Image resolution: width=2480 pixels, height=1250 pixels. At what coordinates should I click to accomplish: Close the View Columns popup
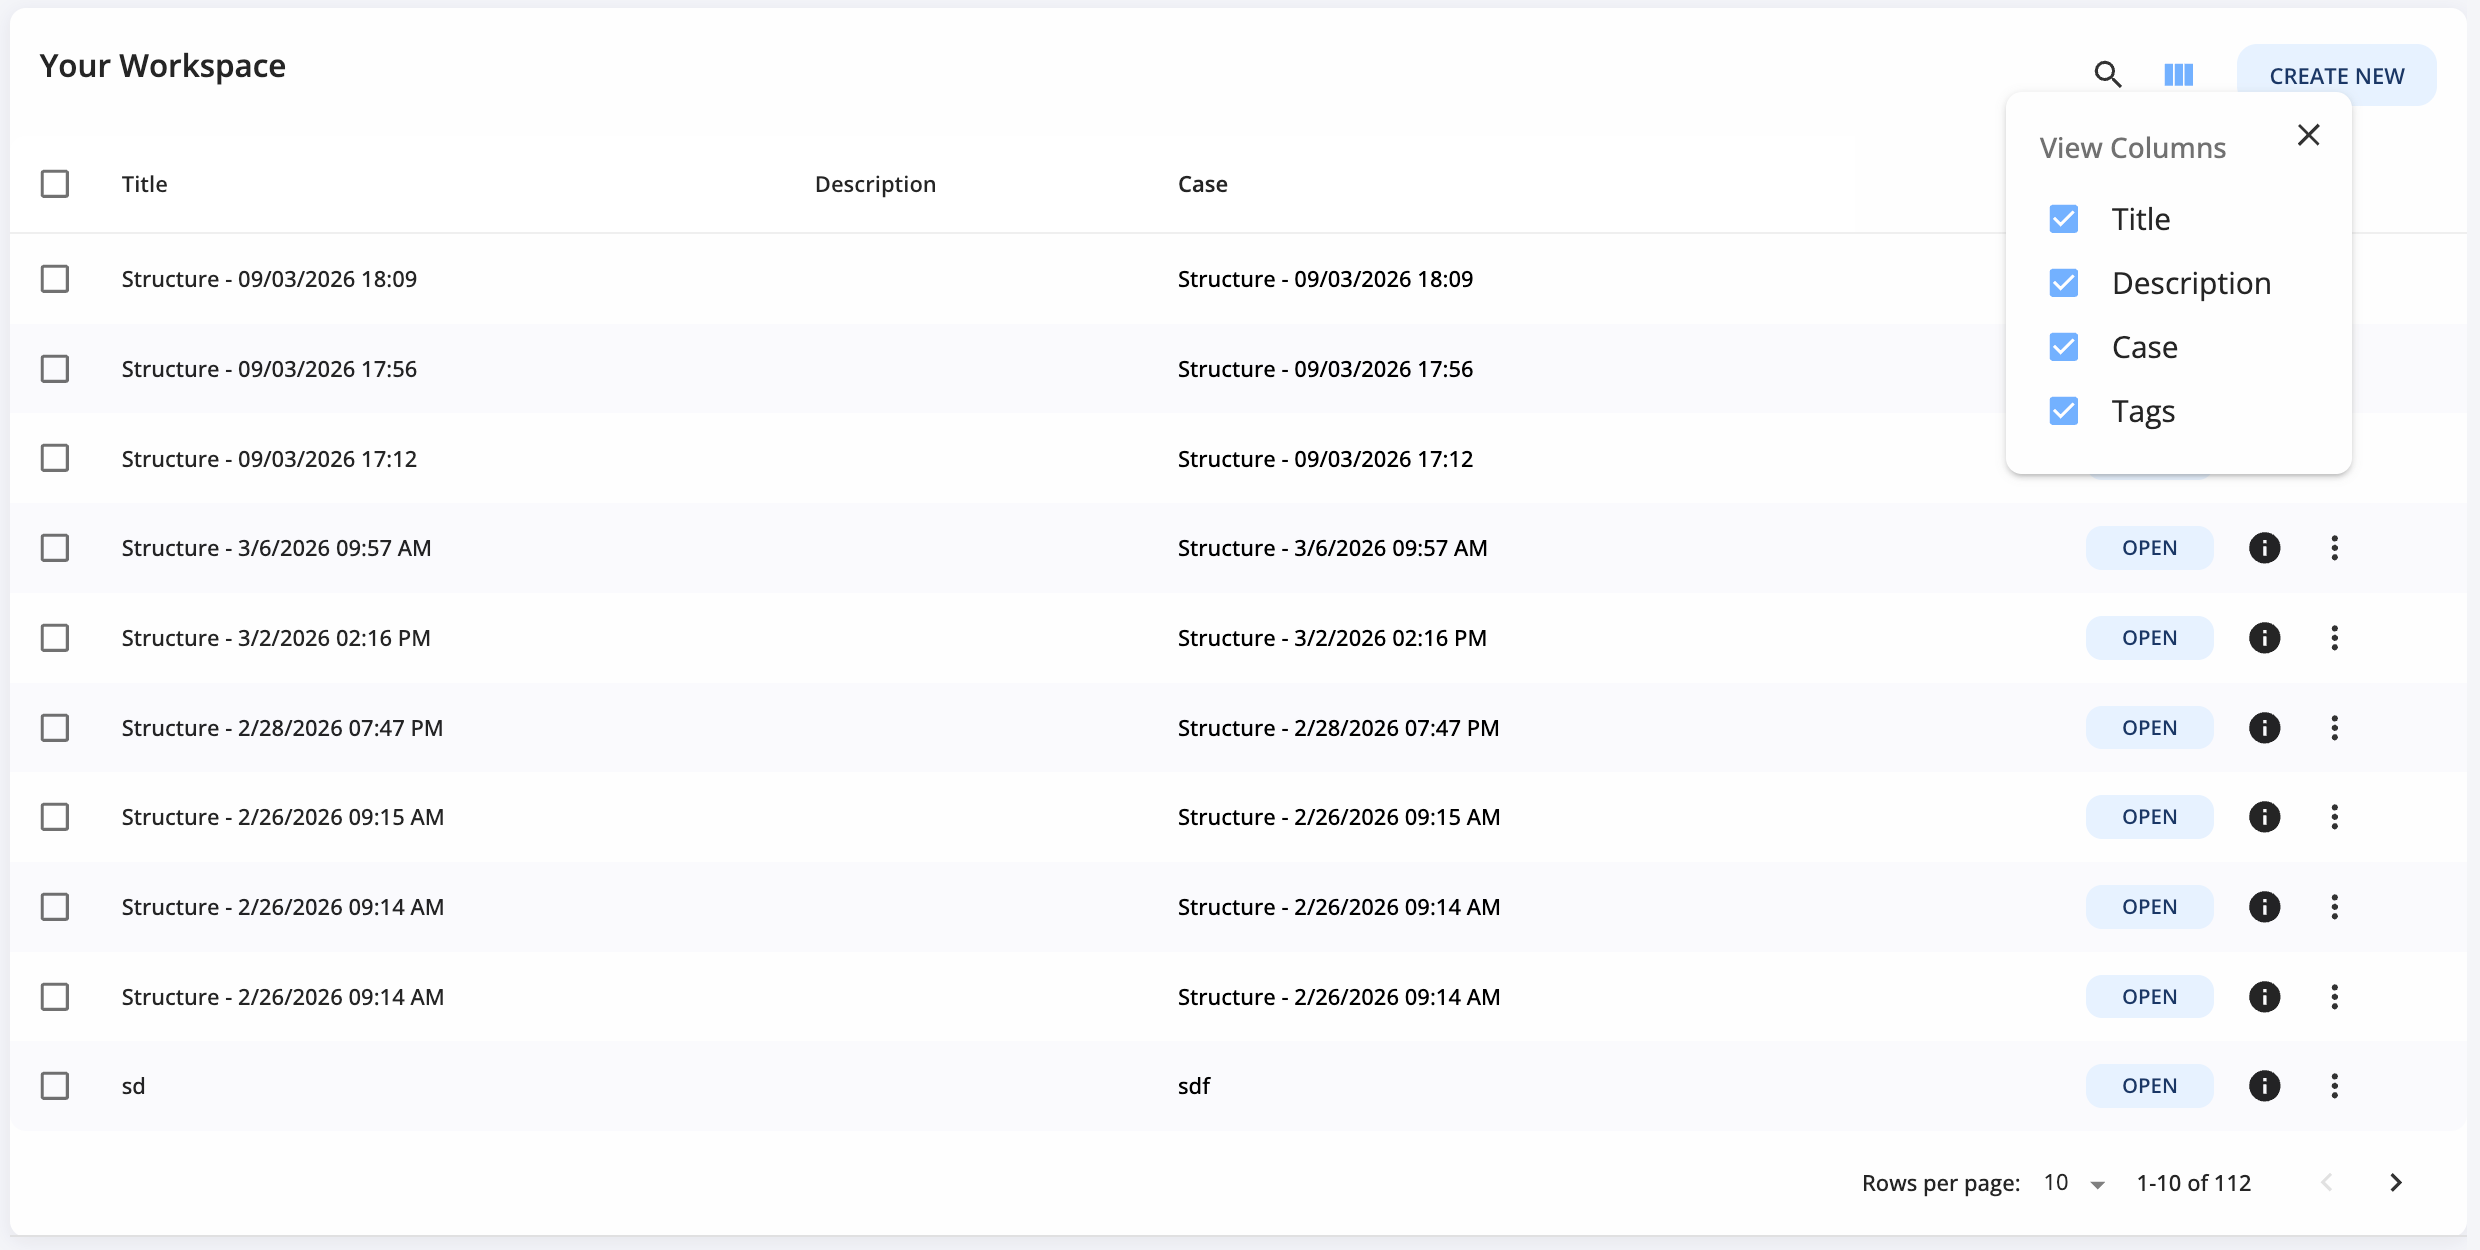2308,135
